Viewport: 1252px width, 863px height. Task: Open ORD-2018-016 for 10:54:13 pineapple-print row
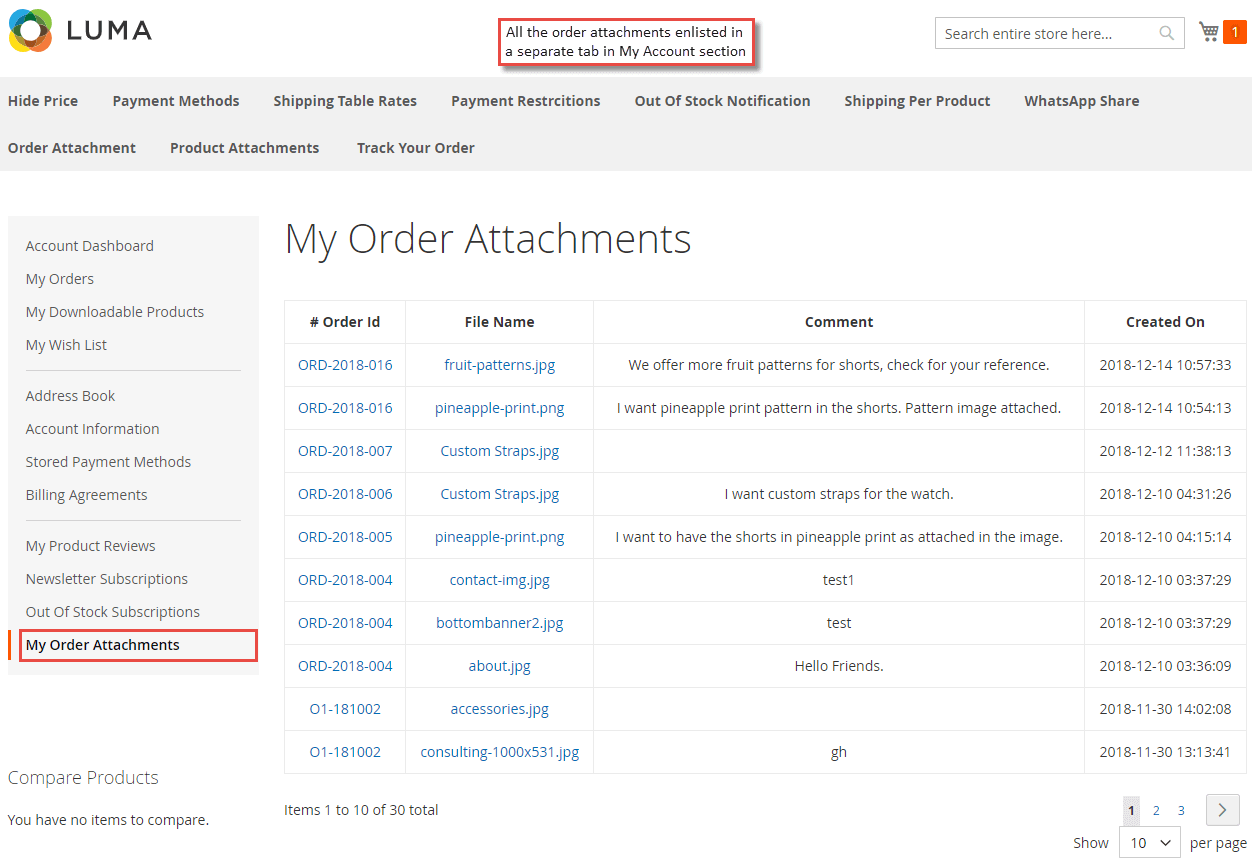click(345, 408)
